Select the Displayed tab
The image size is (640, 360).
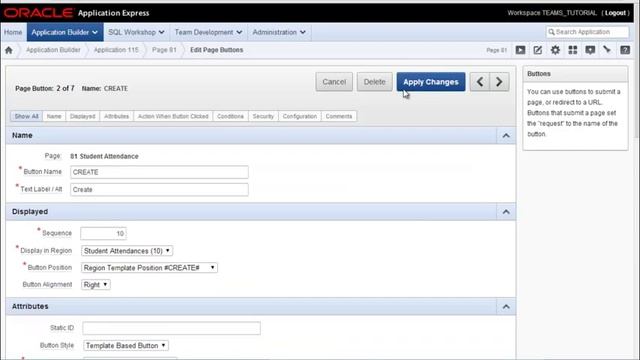coord(82,116)
